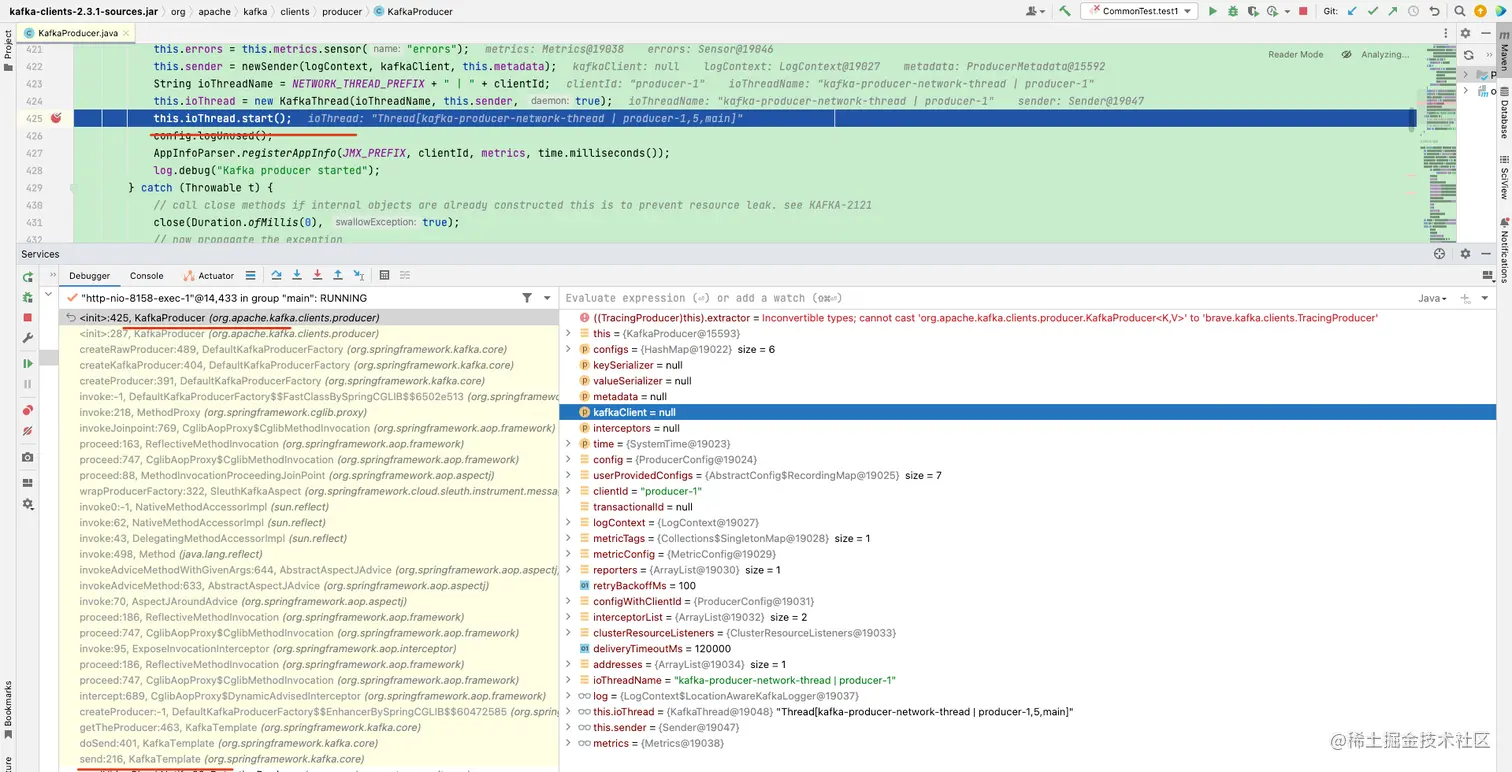
Task: Run CommonTest.test1 with the green play icon
Action: pyautogui.click(x=1213, y=11)
